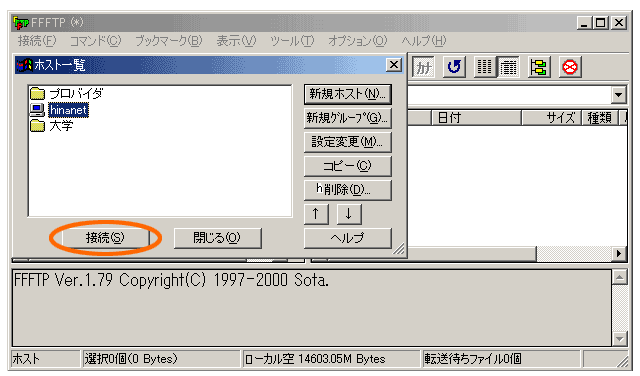This screenshot has height=376, width=640.
Task: Click the horizontal scrollbar right arrow
Action: pyautogui.click(x=619, y=254)
